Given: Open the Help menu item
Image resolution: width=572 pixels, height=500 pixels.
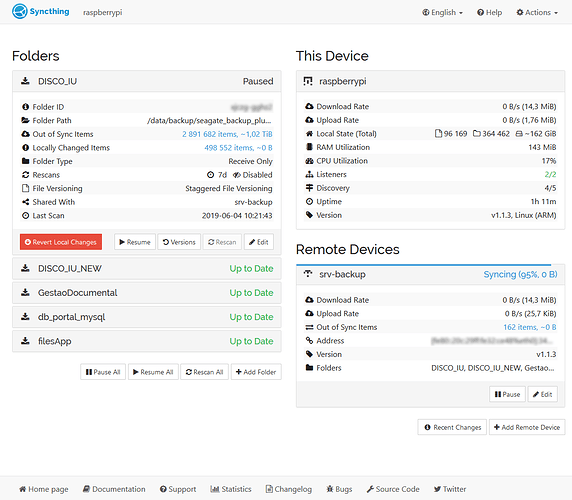Looking at the screenshot, I should tap(490, 12).
